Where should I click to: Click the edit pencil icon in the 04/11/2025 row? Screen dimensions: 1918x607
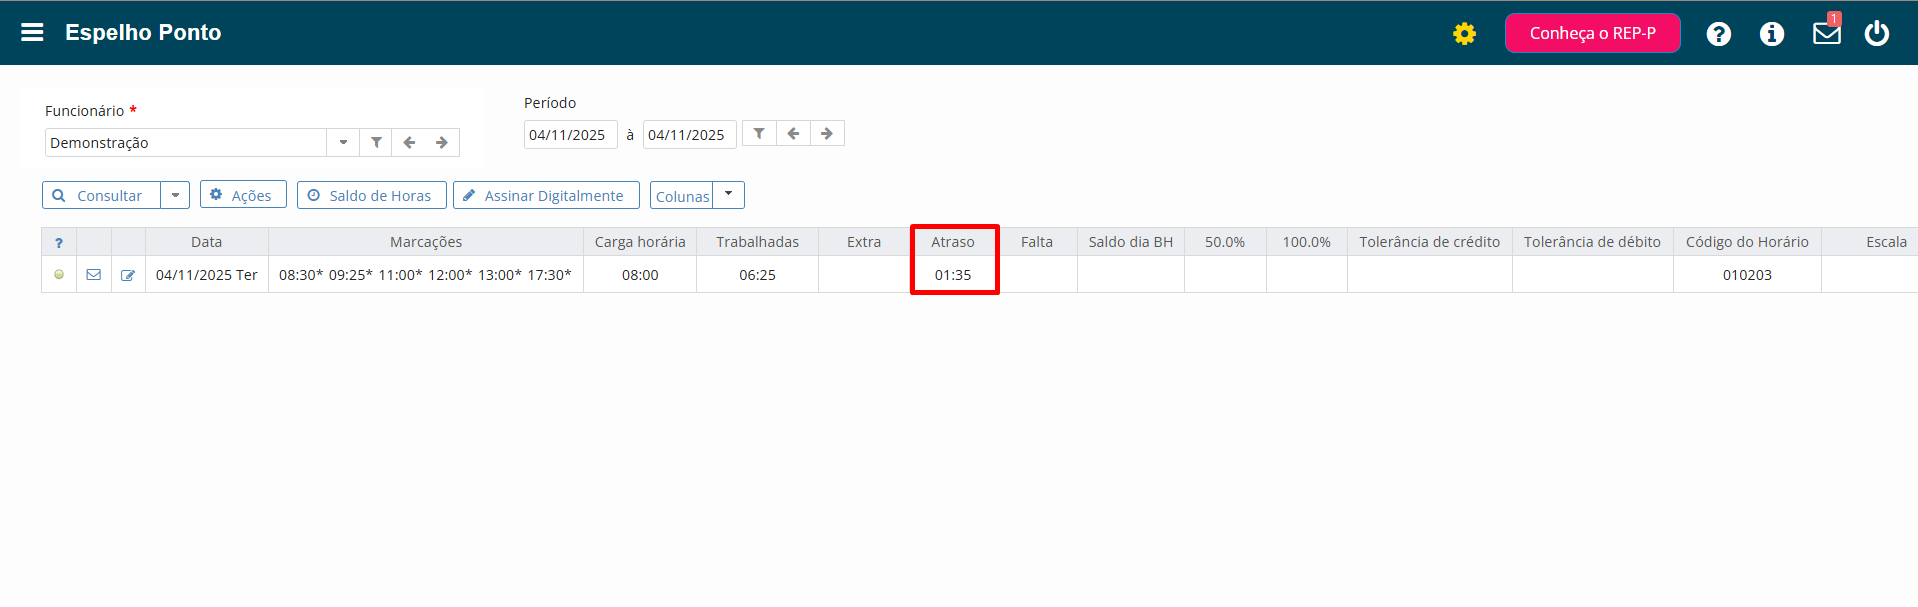tap(128, 275)
